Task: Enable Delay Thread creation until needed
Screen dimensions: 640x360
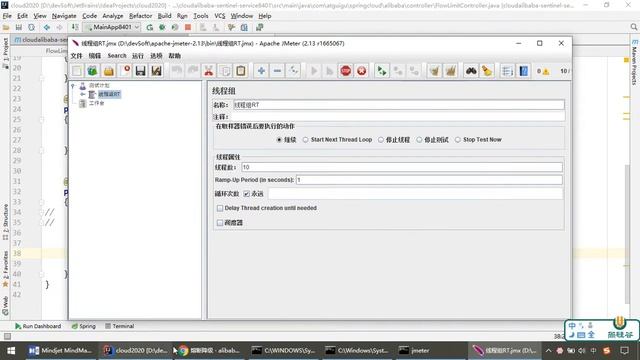Action: pos(220,208)
